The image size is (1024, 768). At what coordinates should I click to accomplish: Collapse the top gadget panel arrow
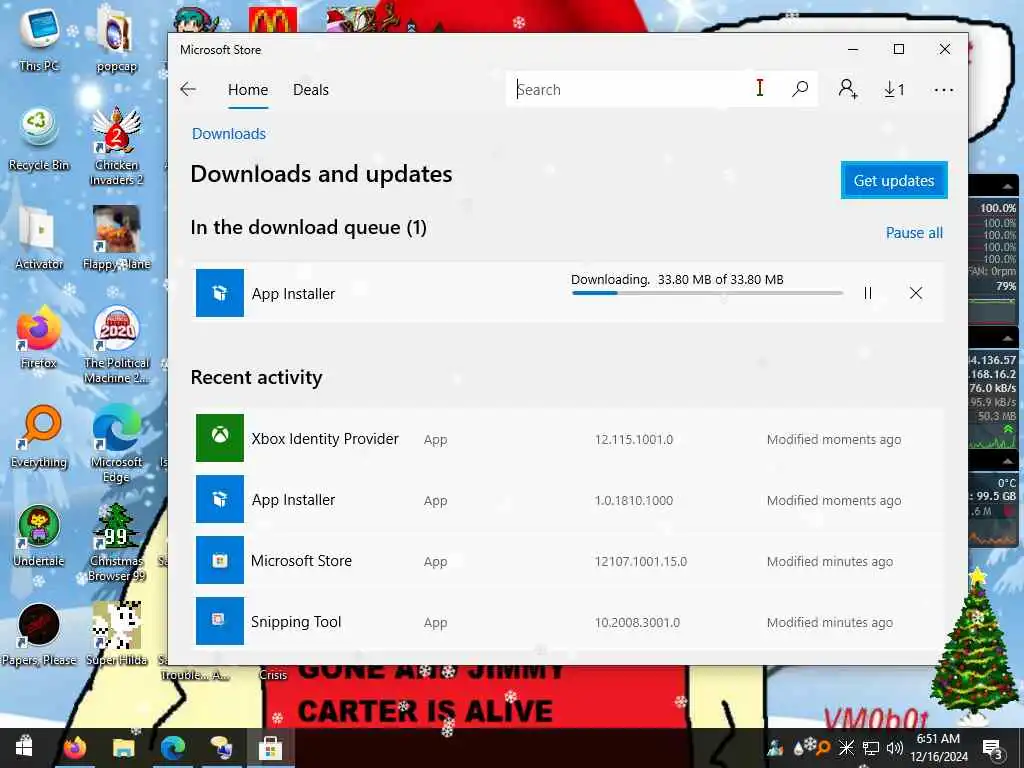point(1008,187)
